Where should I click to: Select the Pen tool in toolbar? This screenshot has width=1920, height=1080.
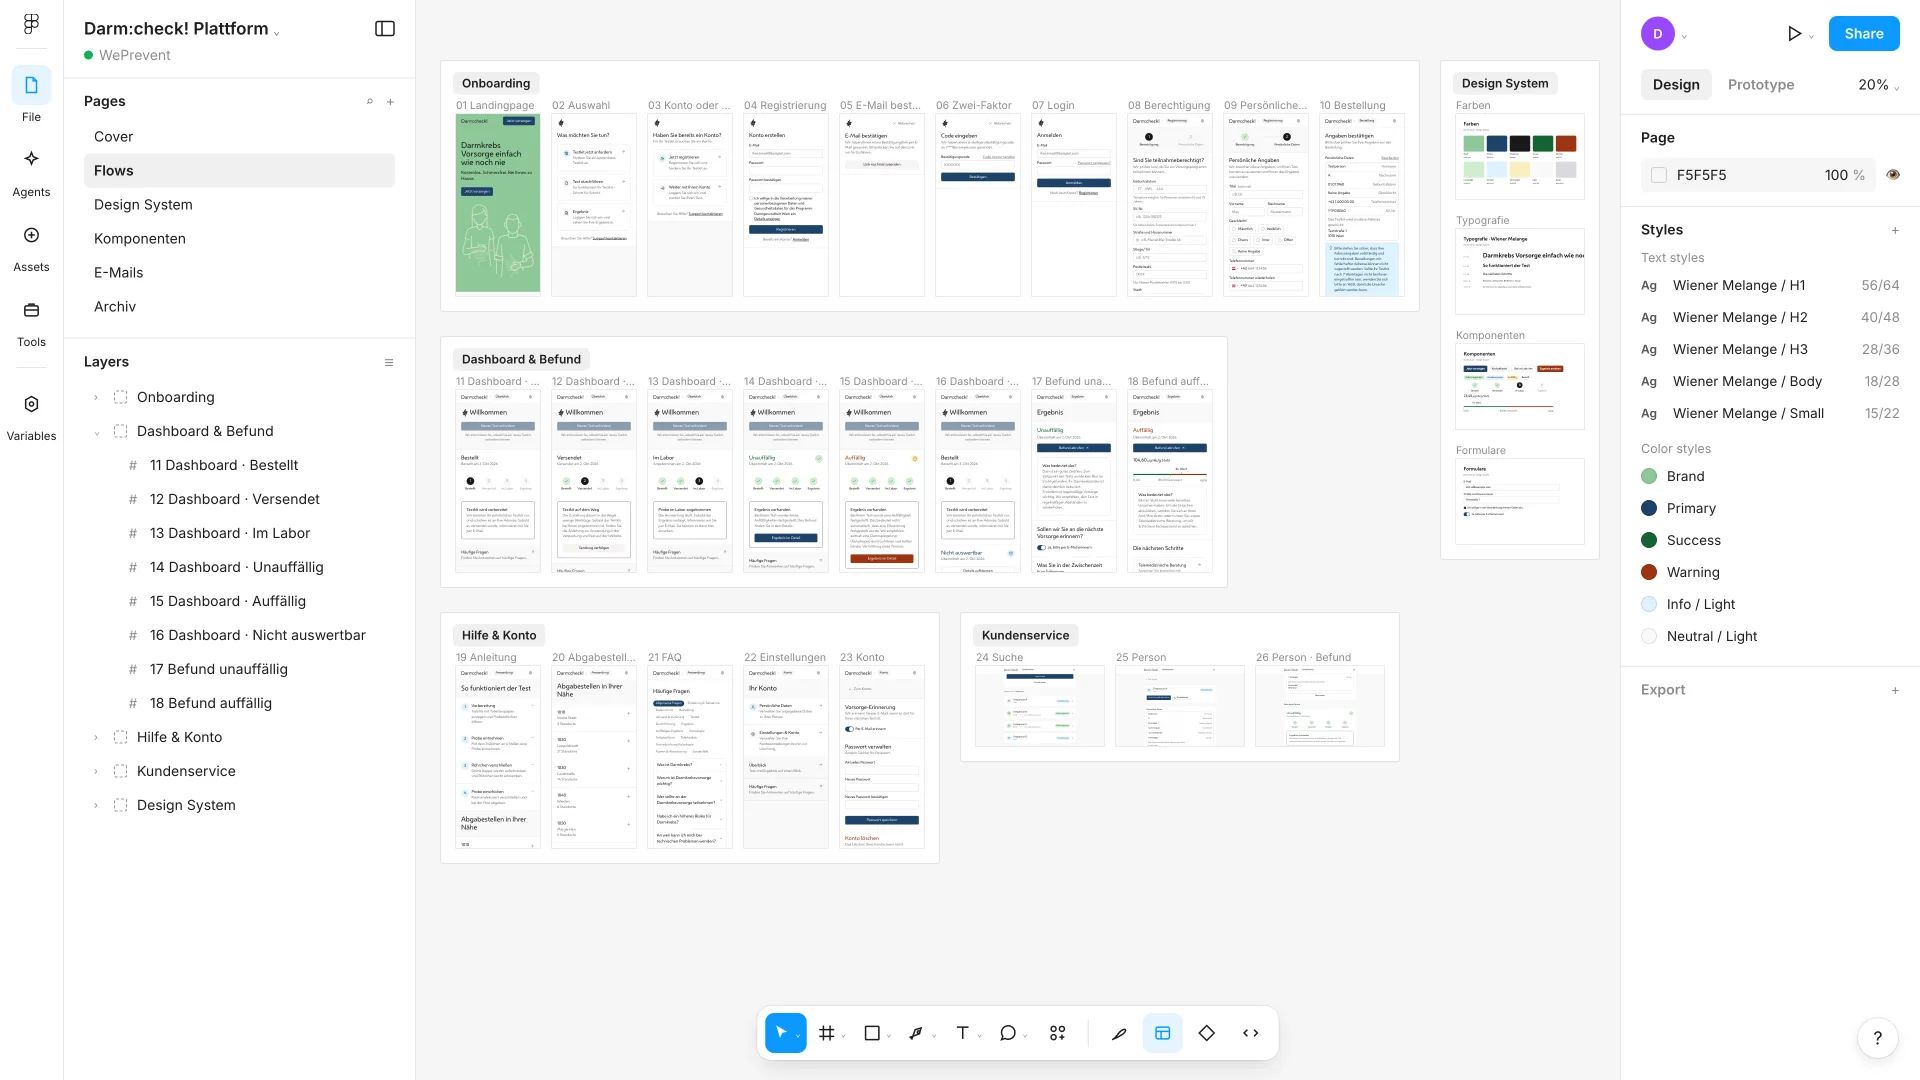(916, 1033)
